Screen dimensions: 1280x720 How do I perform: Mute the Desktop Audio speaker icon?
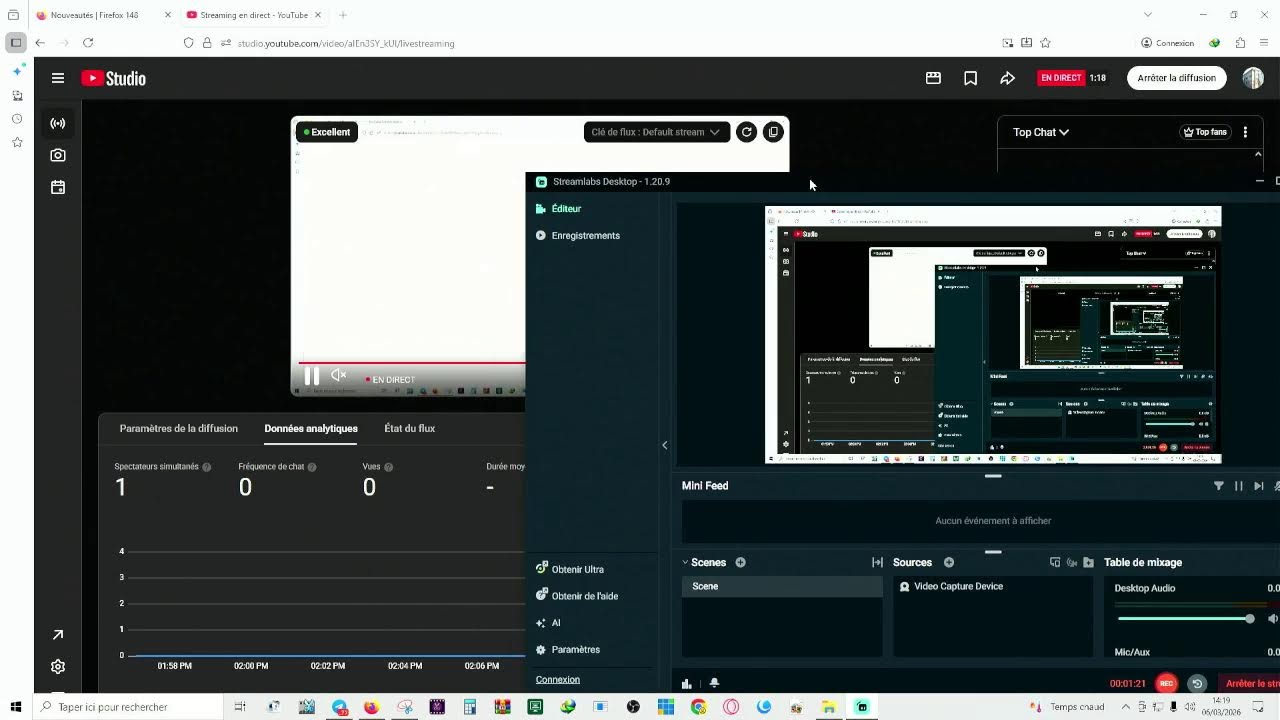(1273, 619)
